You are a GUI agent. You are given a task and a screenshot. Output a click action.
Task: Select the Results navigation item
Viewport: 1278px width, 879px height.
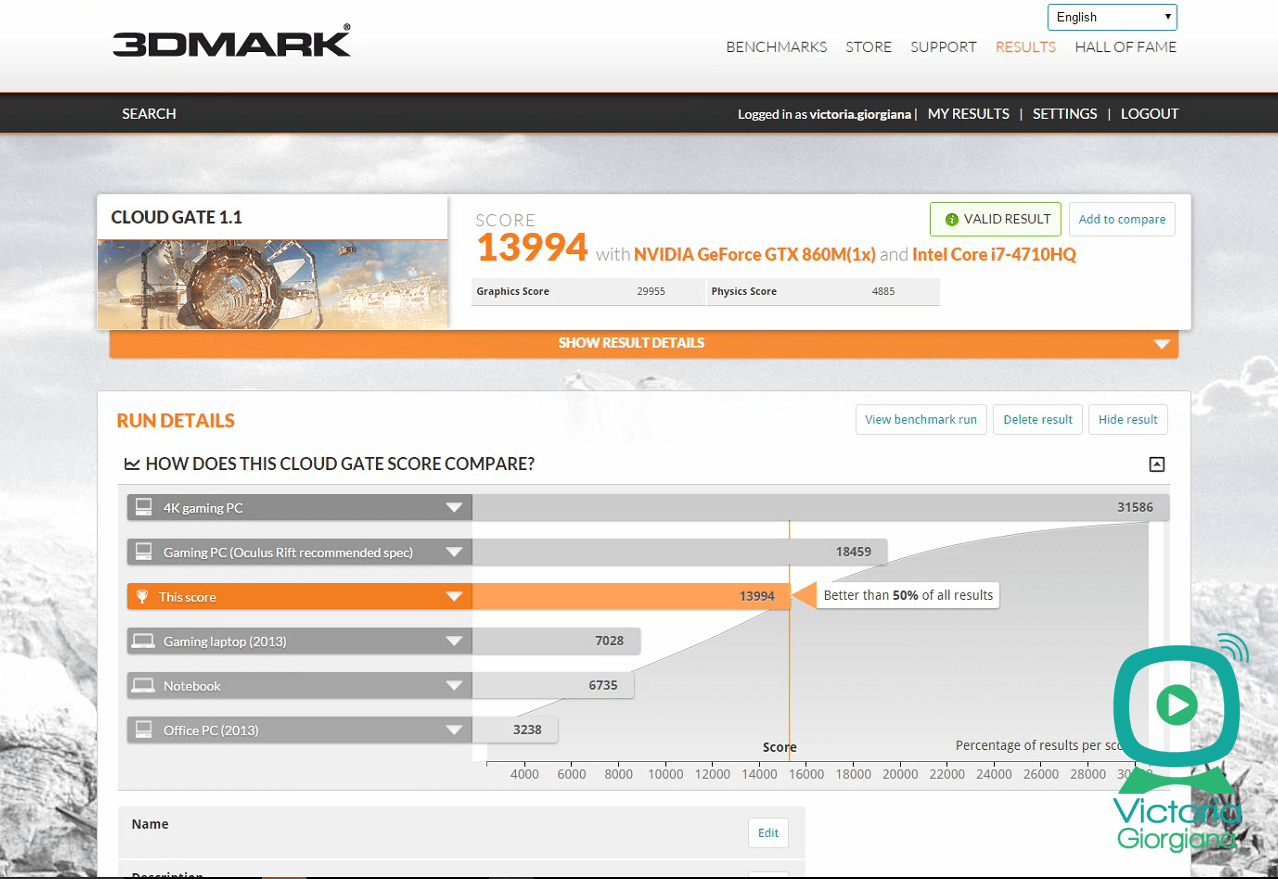coord(1025,47)
